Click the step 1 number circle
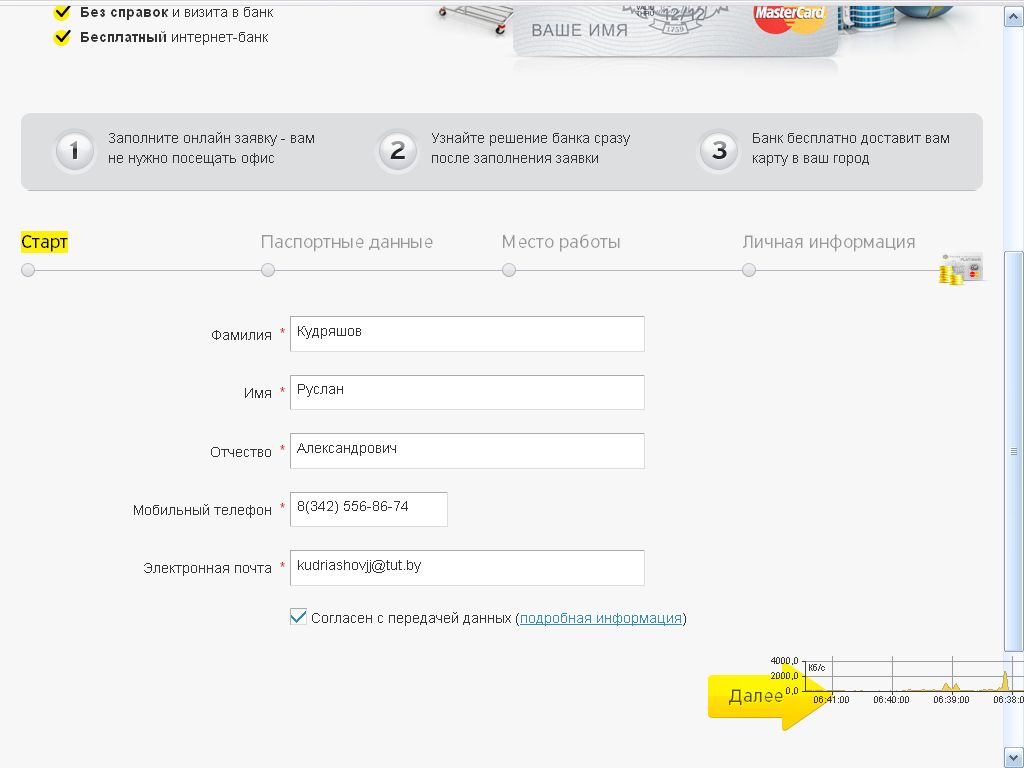Screen dimensions: 1024x768 (x=74, y=152)
